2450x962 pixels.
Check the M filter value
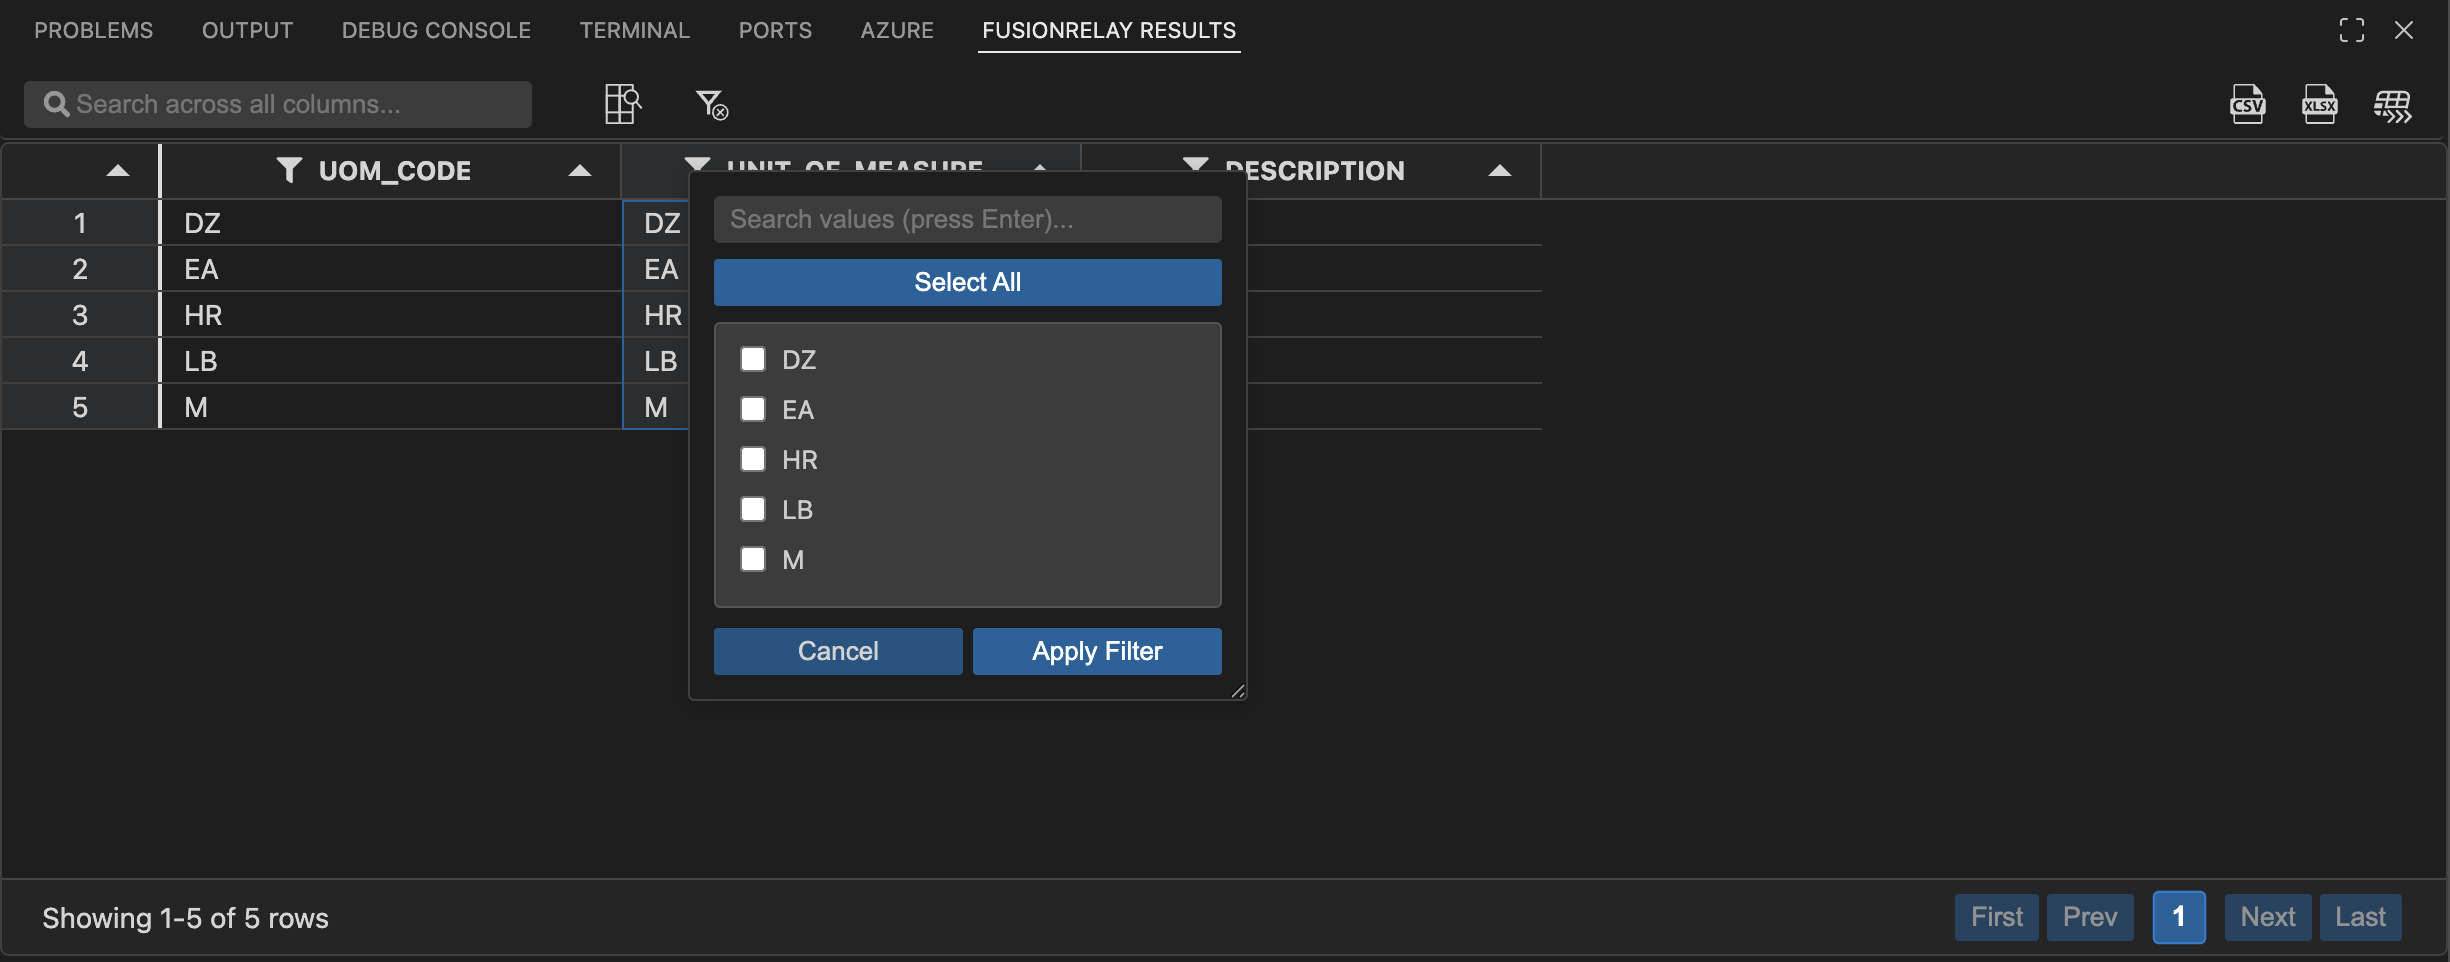[x=753, y=559]
